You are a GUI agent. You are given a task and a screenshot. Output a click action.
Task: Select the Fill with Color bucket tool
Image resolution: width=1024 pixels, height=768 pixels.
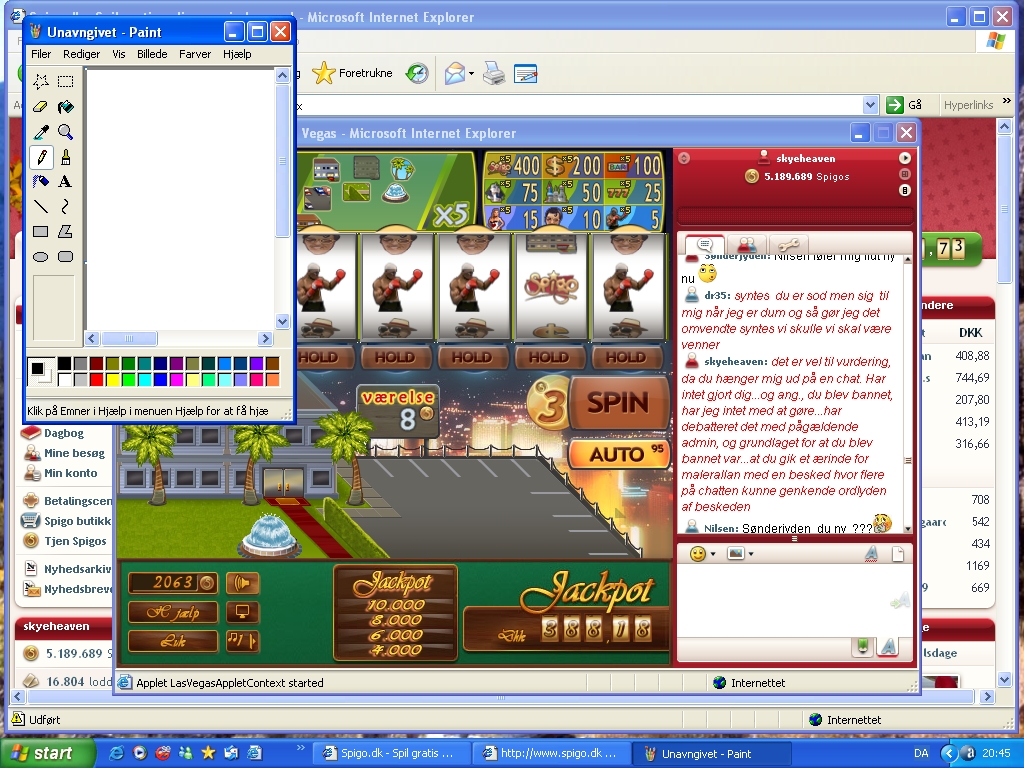[x=65, y=107]
